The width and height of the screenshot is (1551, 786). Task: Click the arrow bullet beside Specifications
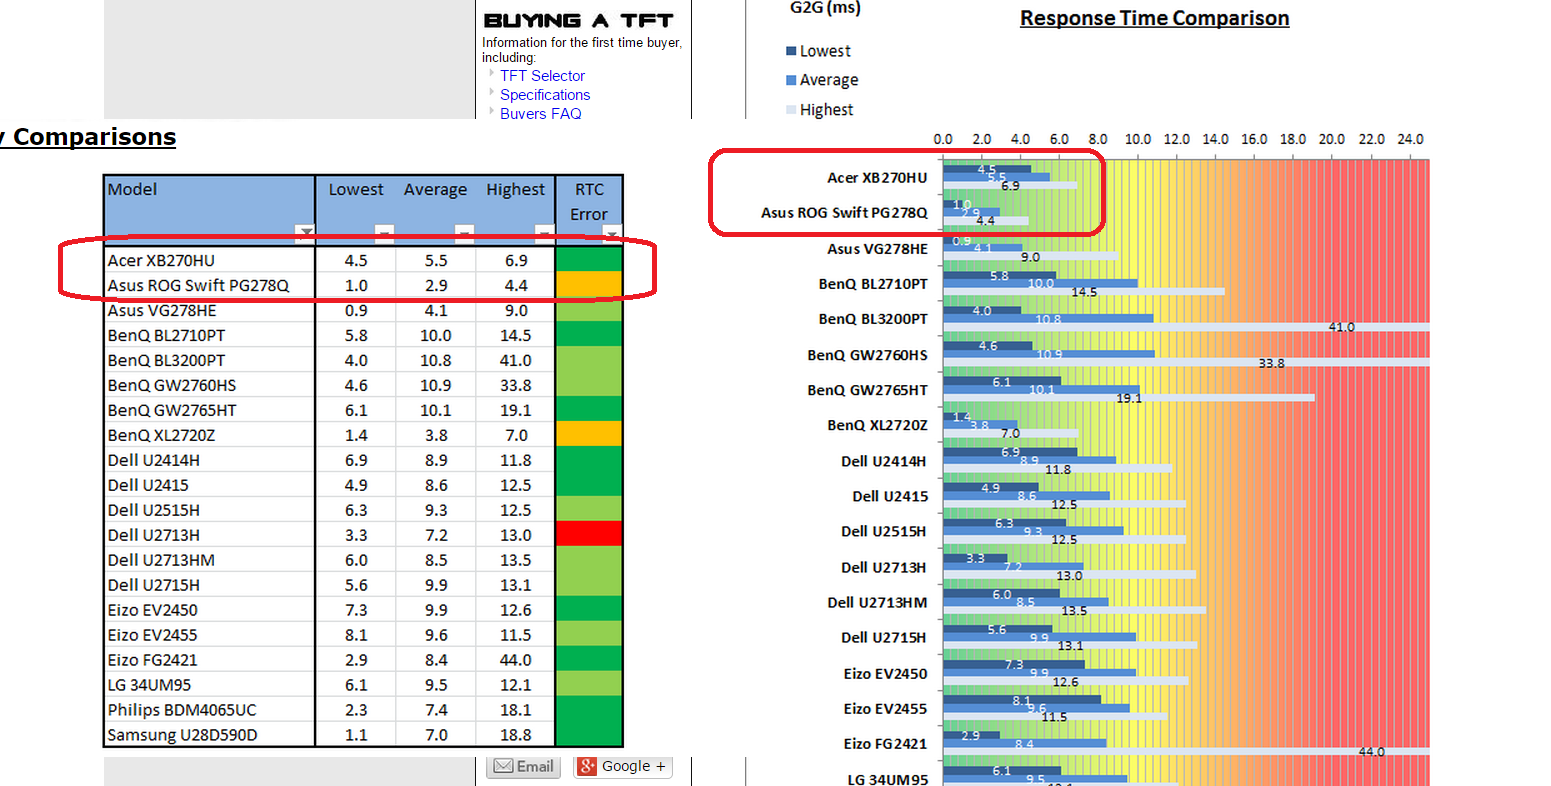pyautogui.click(x=492, y=93)
